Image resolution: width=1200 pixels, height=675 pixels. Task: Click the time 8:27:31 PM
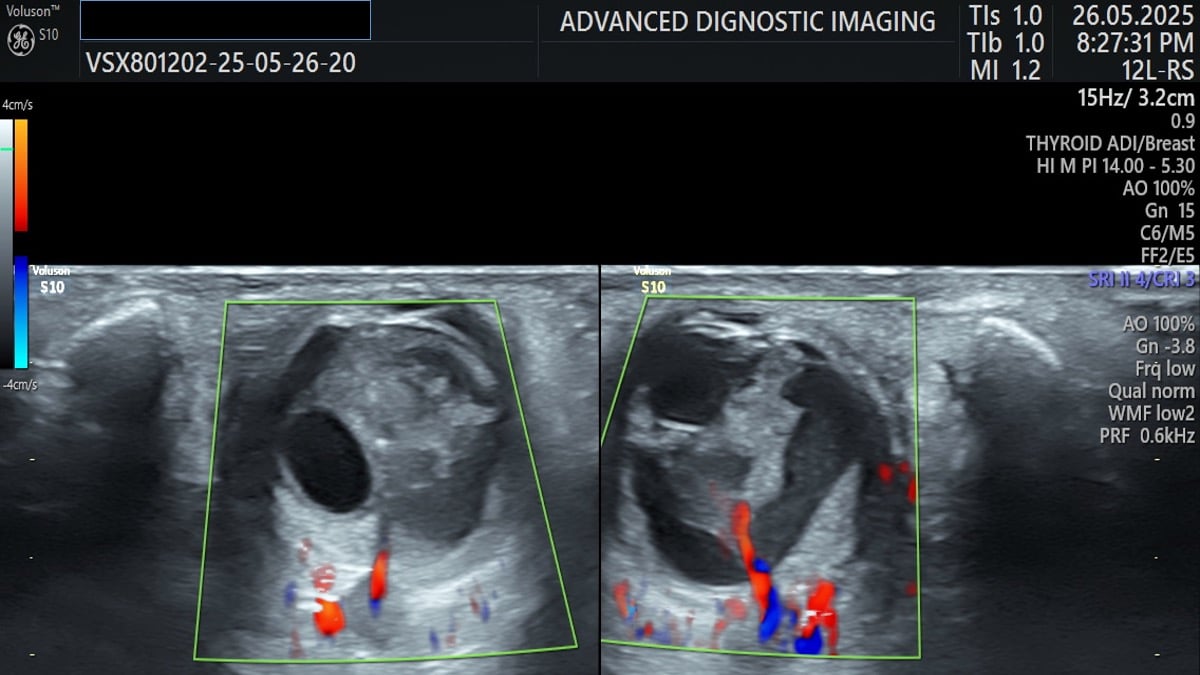tap(1133, 43)
